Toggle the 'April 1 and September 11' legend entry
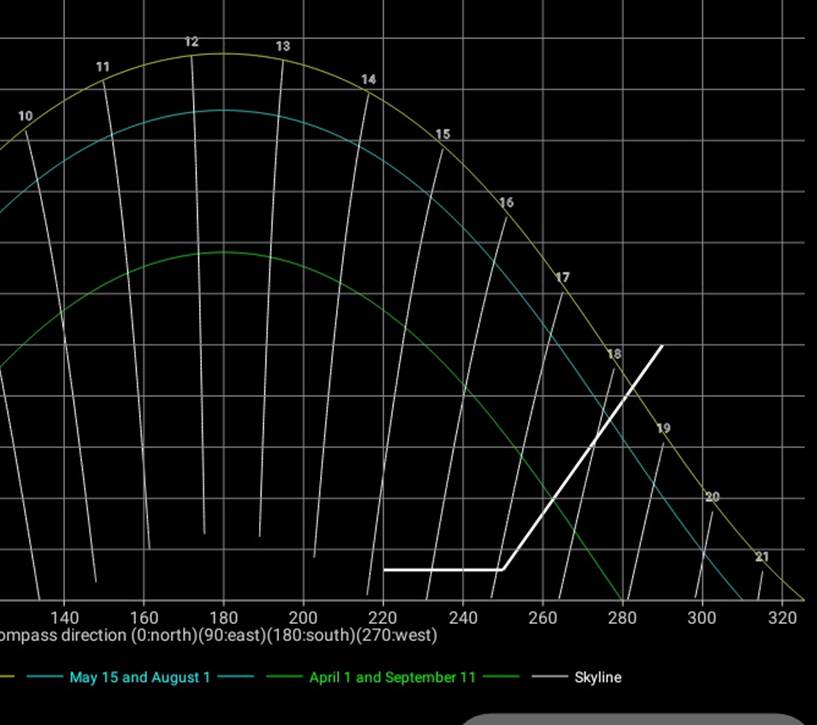The image size is (817, 725). (392, 677)
